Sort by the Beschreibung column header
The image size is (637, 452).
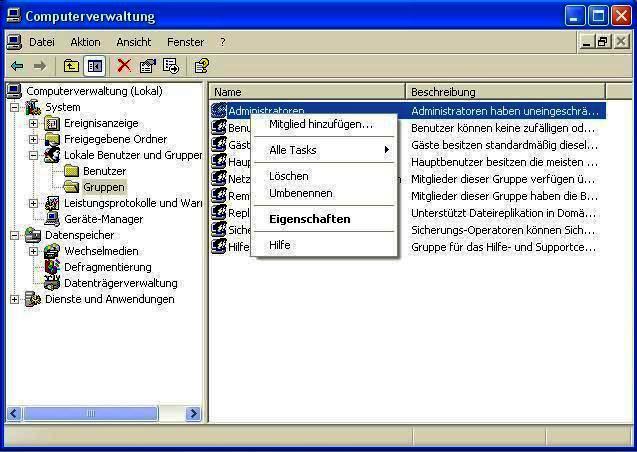click(506, 92)
